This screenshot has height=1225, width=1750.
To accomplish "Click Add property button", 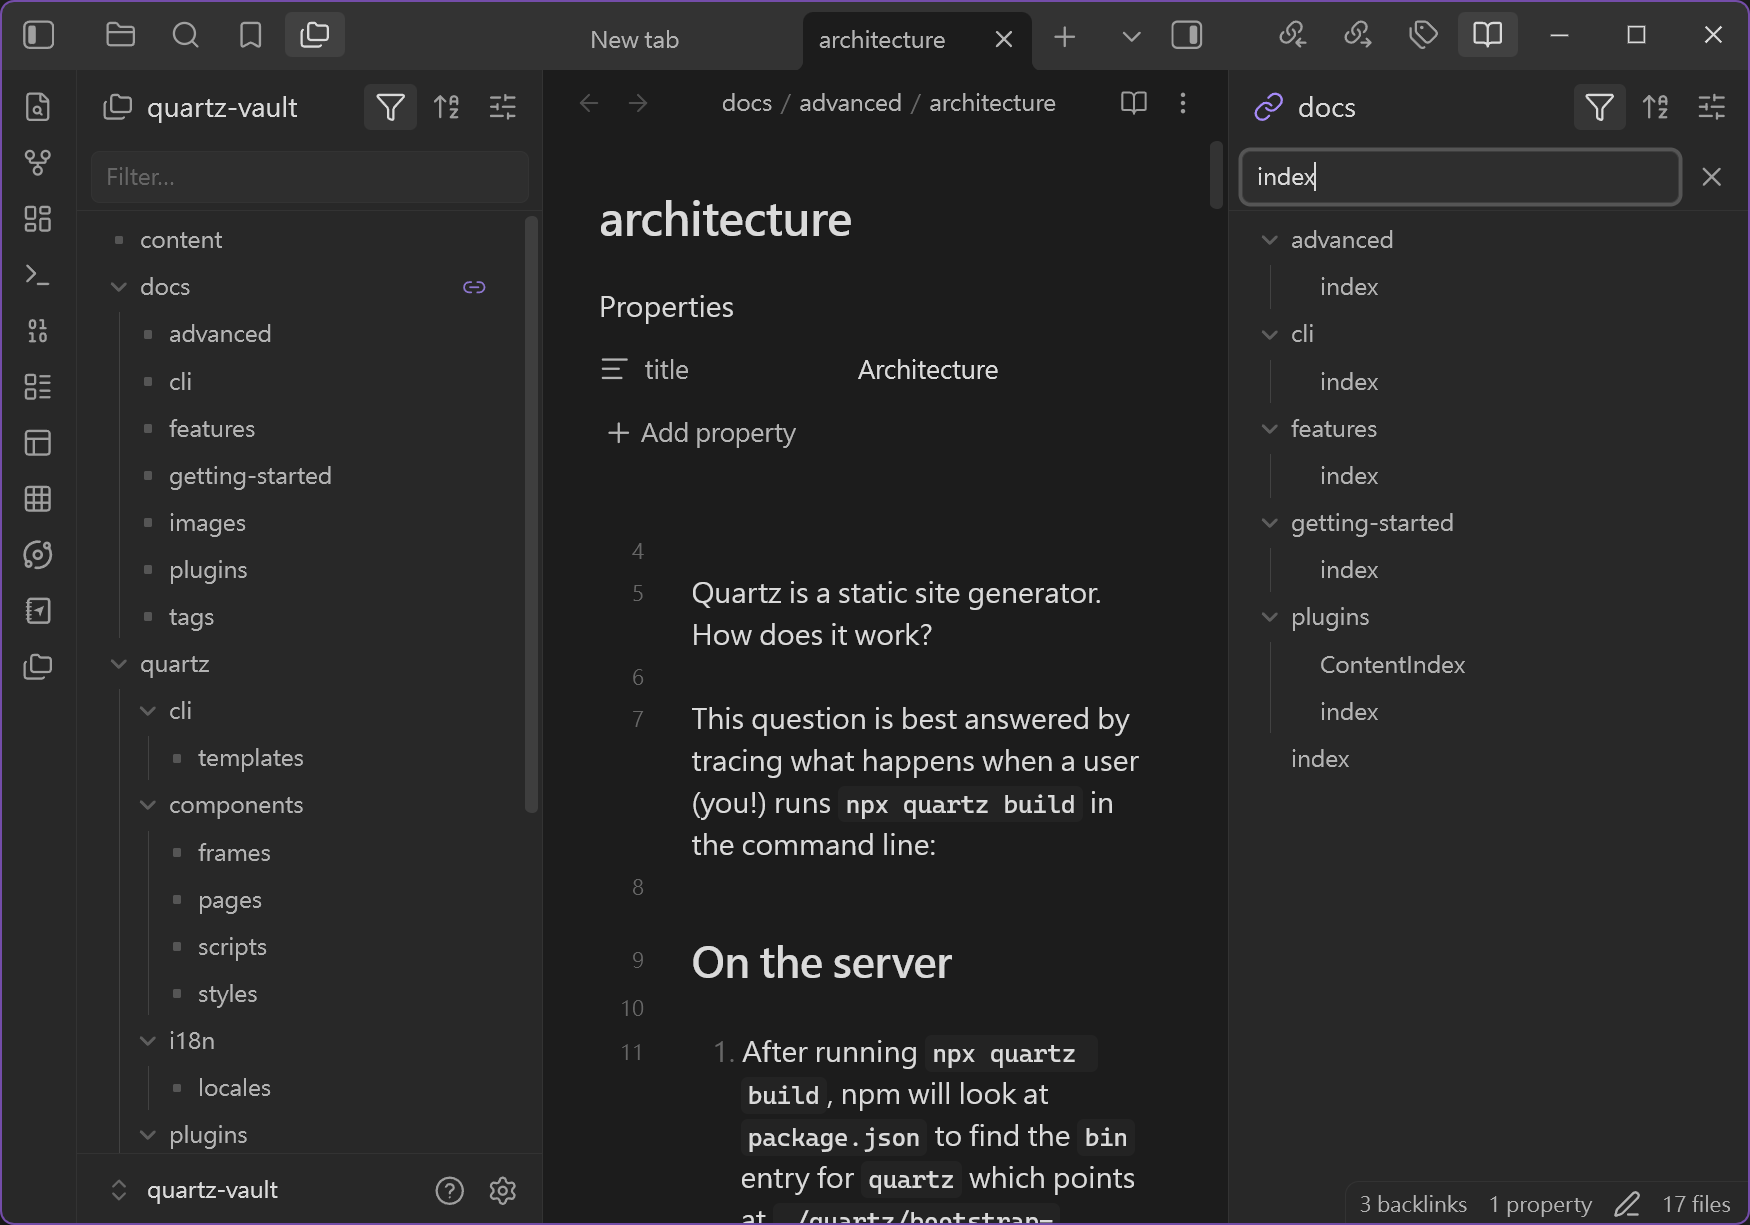I will [x=702, y=433].
